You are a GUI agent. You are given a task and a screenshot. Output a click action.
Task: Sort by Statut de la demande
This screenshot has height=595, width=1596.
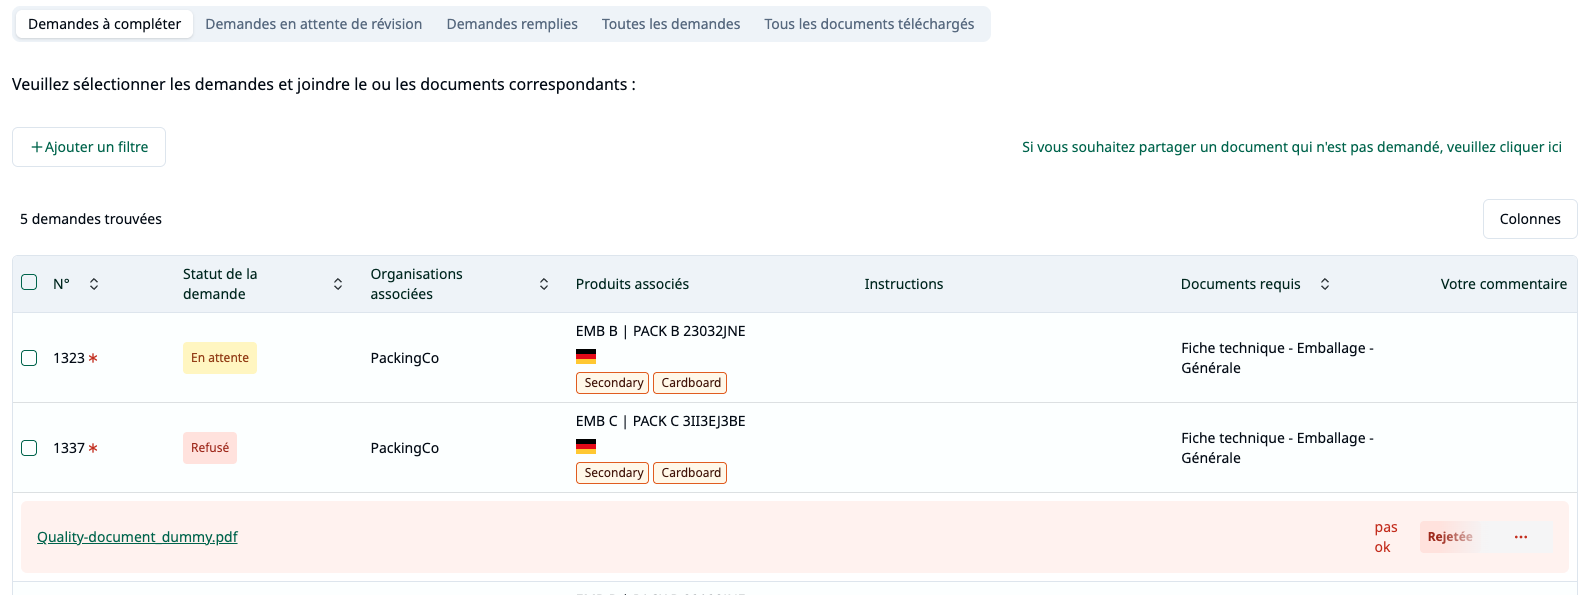click(338, 284)
